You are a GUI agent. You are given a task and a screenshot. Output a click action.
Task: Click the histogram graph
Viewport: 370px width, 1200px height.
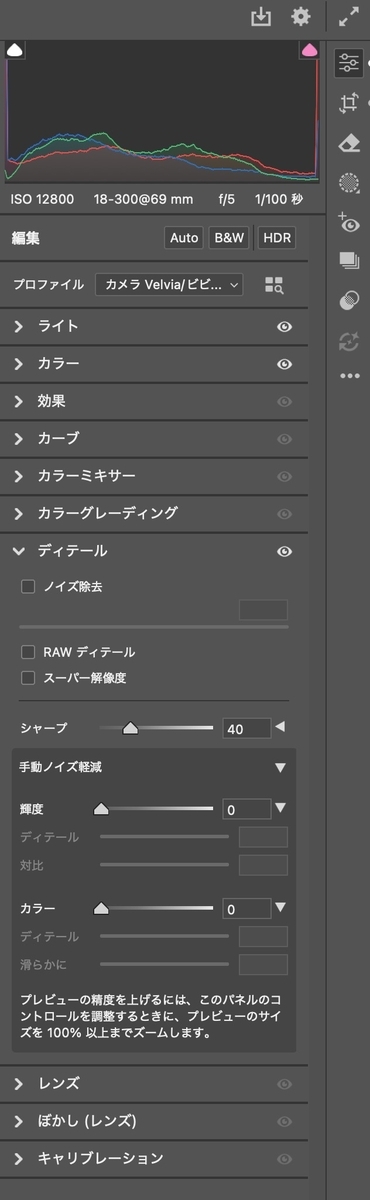click(162, 112)
